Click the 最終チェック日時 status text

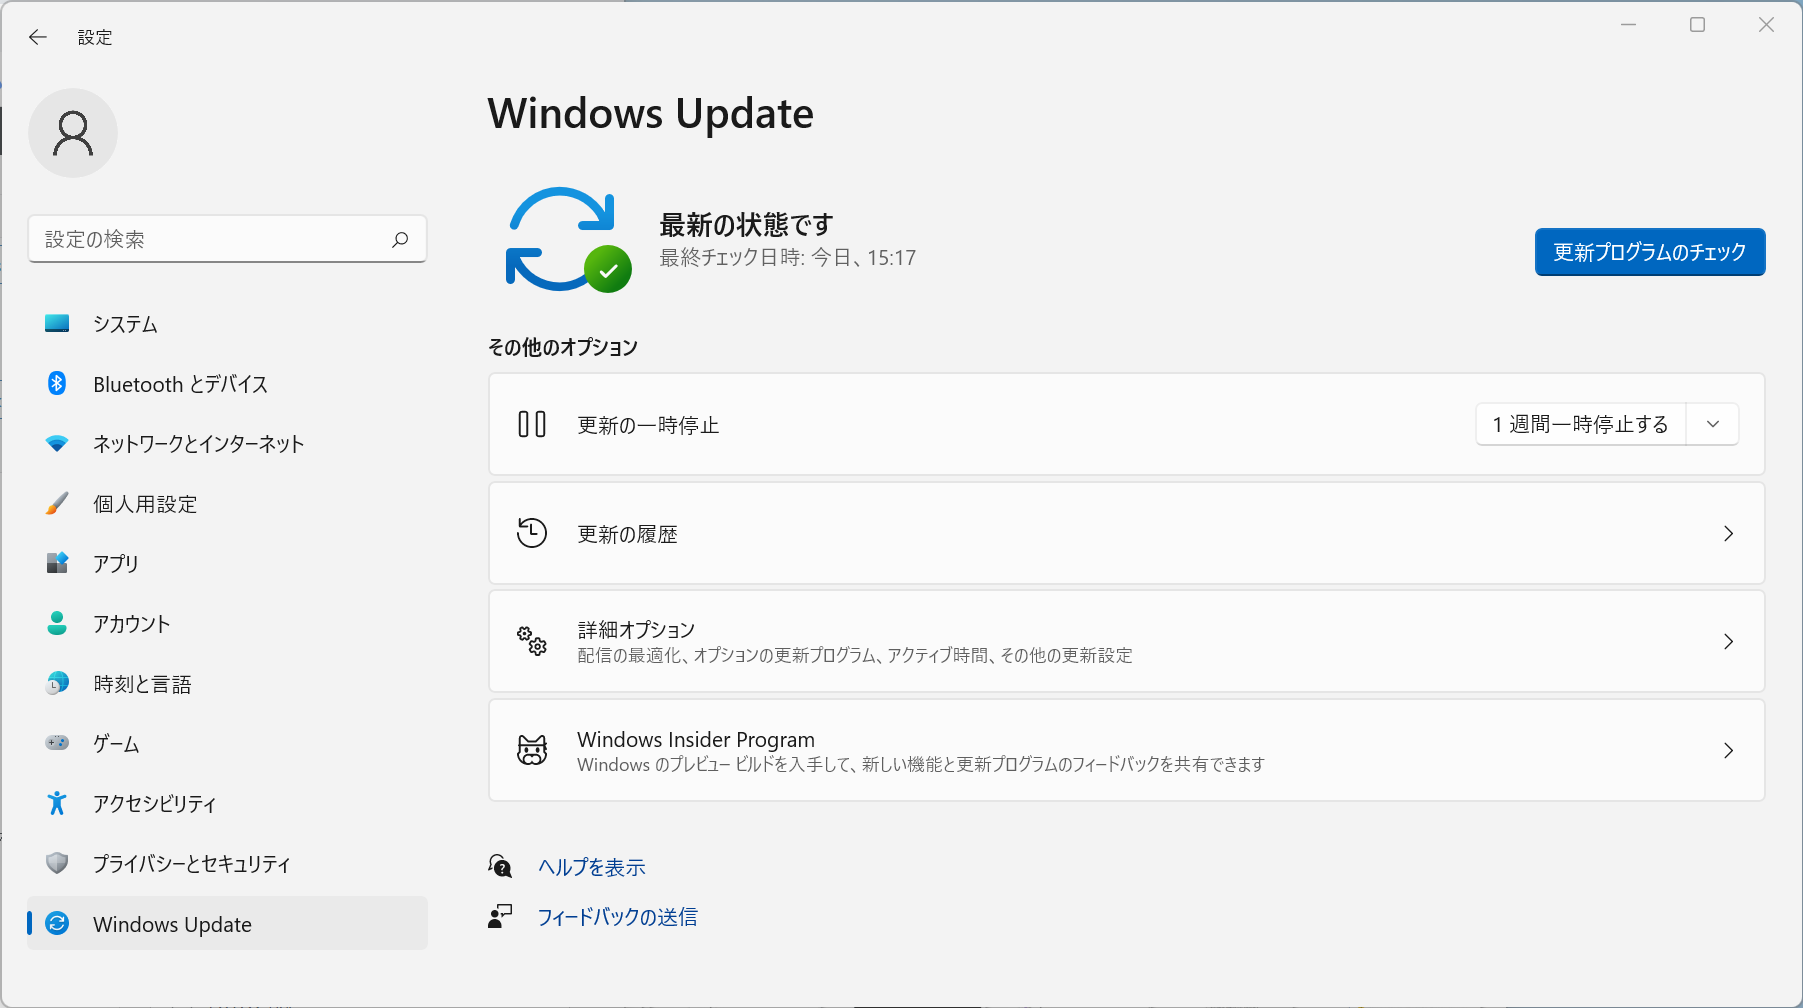[x=788, y=257]
